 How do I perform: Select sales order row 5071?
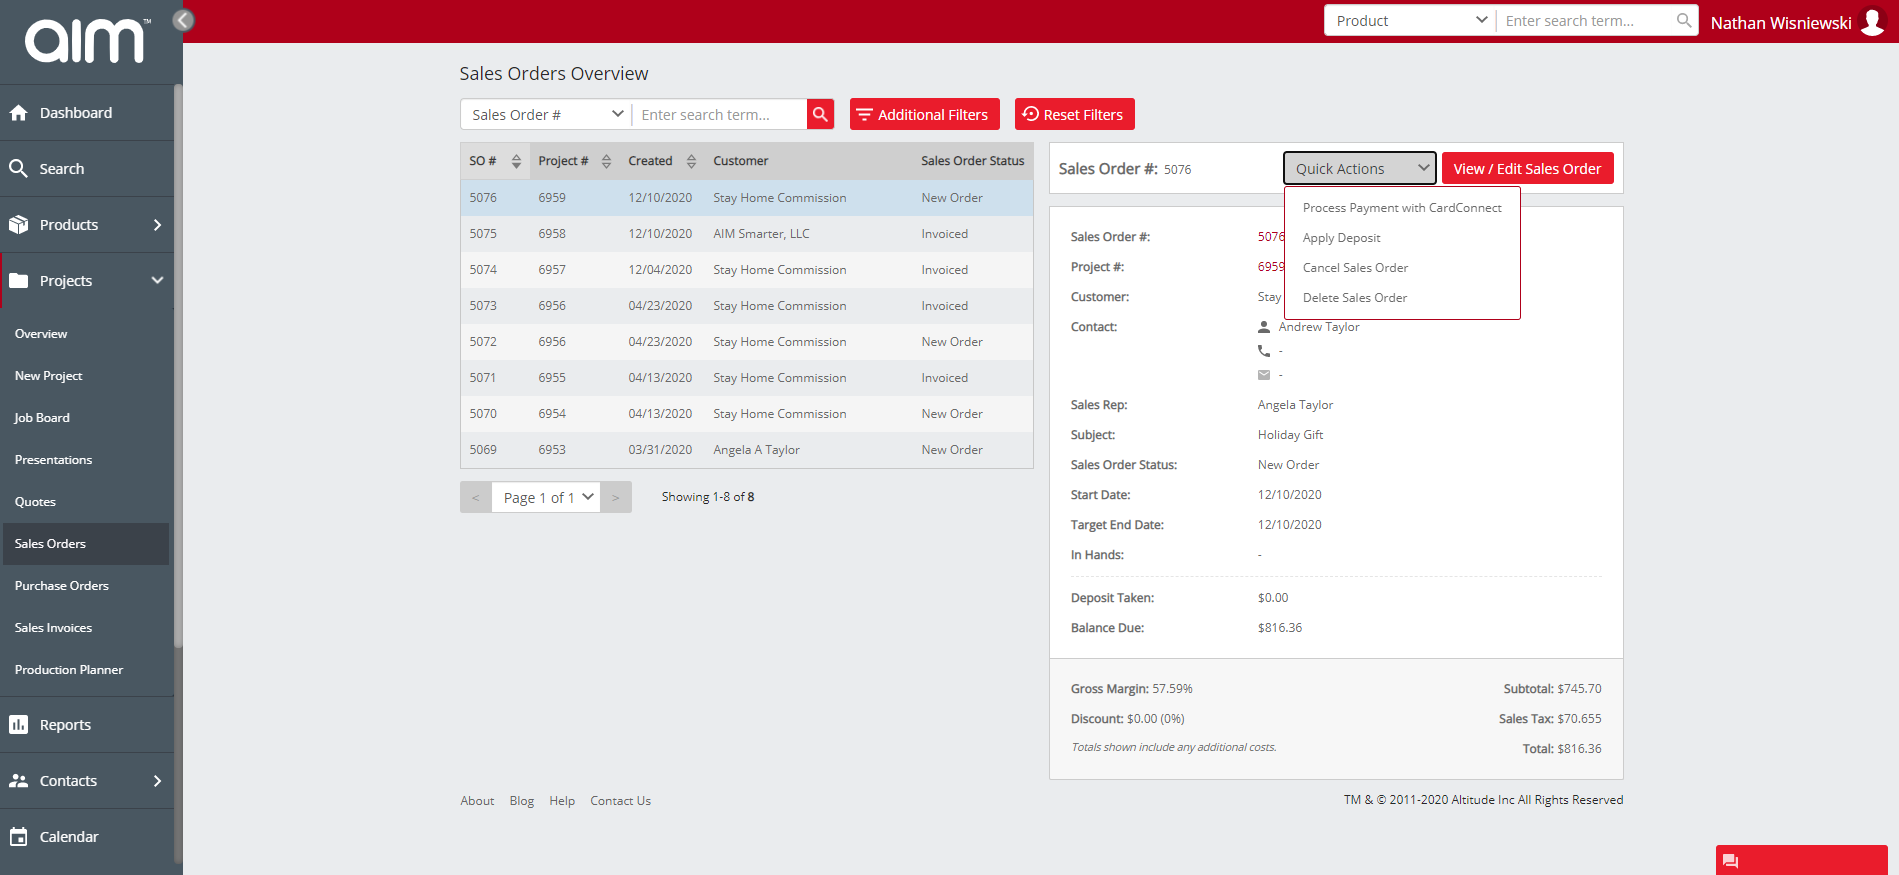tap(747, 378)
